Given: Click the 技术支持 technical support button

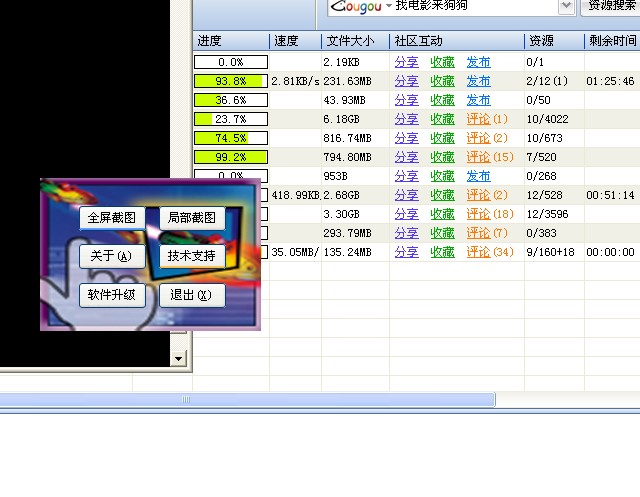Looking at the screenshot, I should pyautogui.click(x=192, y=255).
